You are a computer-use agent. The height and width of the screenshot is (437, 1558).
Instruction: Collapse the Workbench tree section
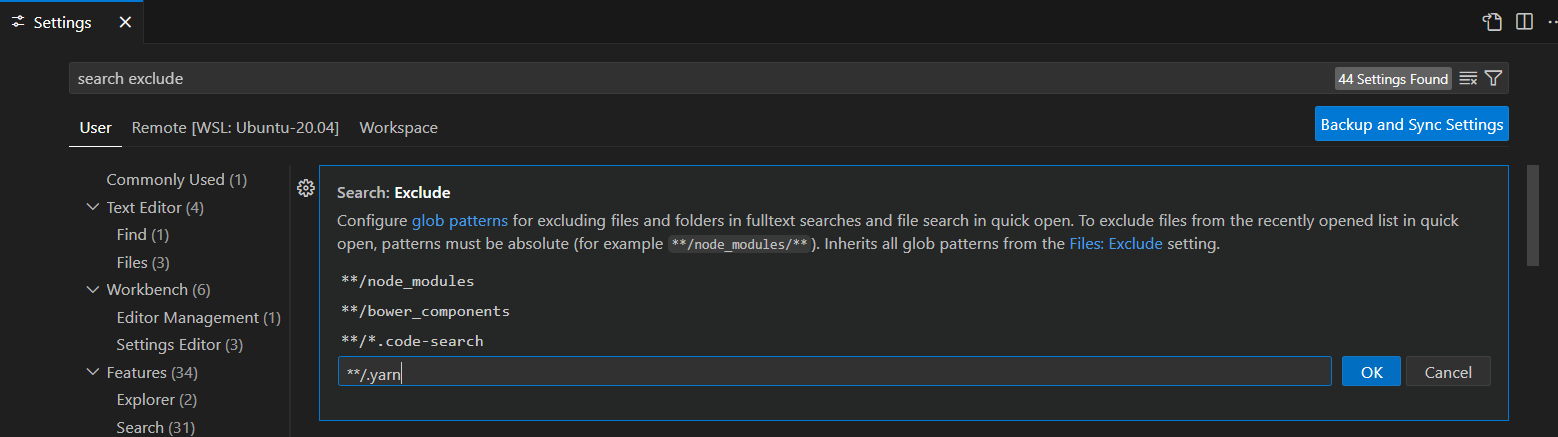pos(93,290)
